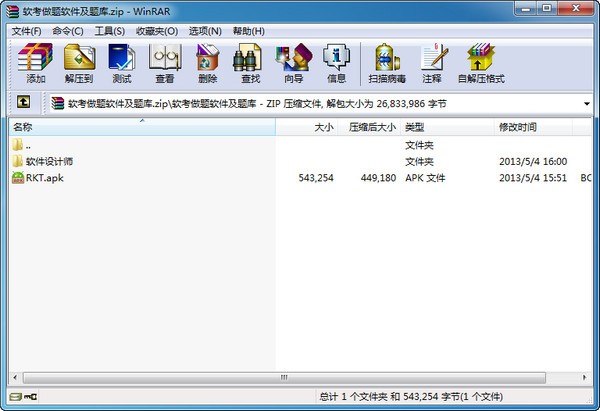Sort by 压缩后大小 column header
This screenshot has height=411, width=600.
point(369,127)
